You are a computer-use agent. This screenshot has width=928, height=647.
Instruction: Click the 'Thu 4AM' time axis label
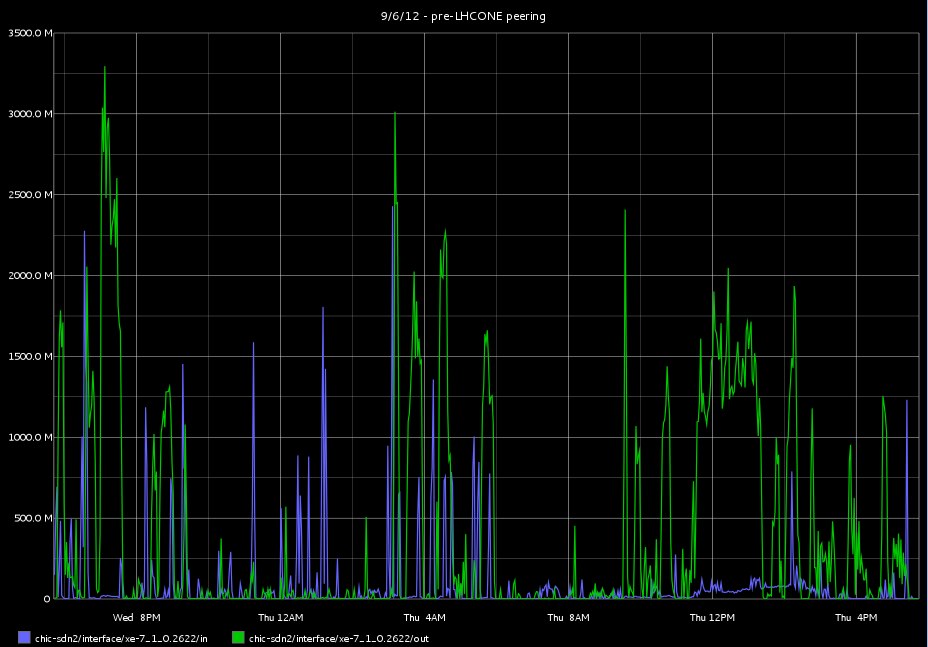pyautogui.click(x=424, y=617)
